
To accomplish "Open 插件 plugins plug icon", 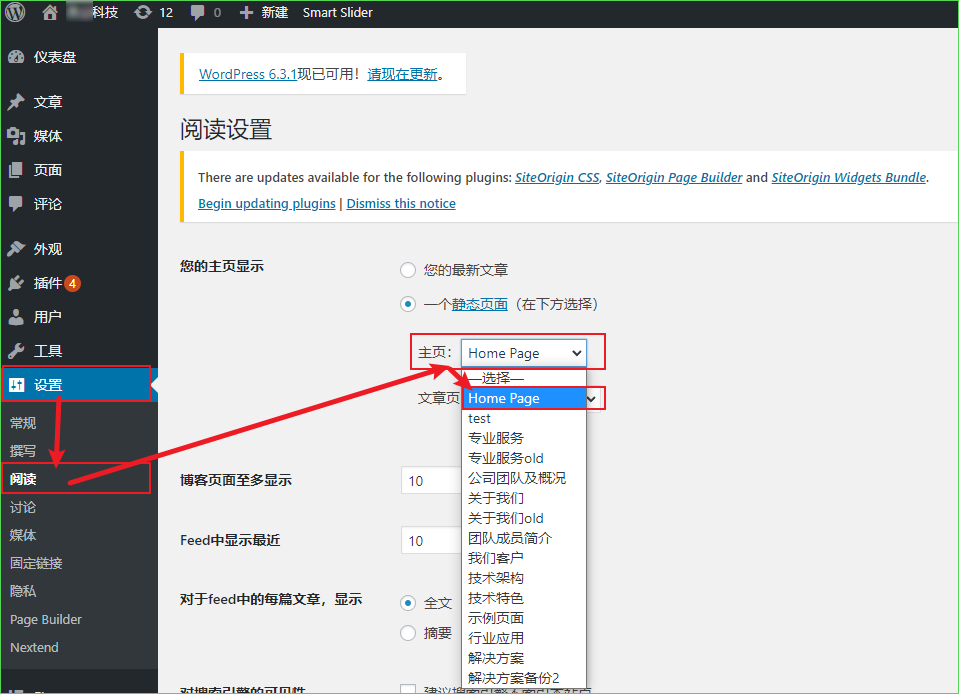I will 17,283.
